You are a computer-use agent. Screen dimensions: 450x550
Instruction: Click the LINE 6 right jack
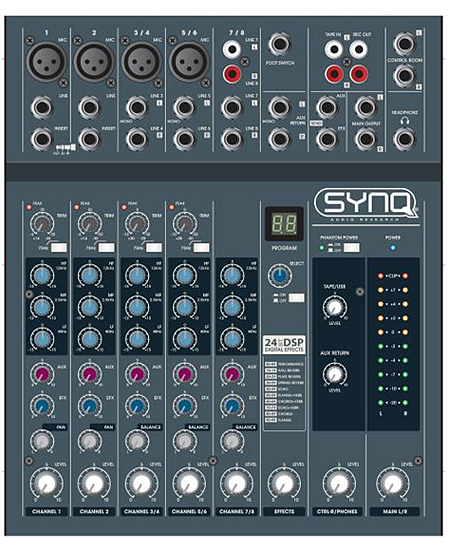tap(184, 139)
